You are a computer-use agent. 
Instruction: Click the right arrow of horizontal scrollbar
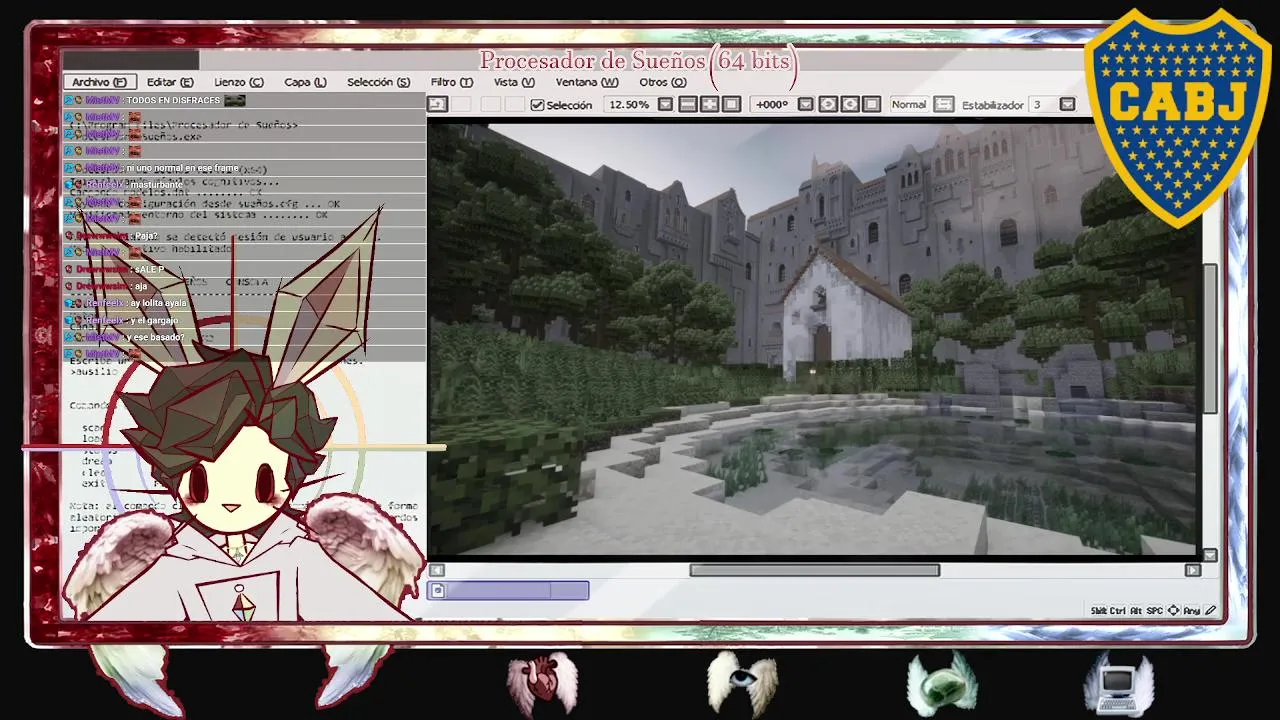pos(1192,570)
